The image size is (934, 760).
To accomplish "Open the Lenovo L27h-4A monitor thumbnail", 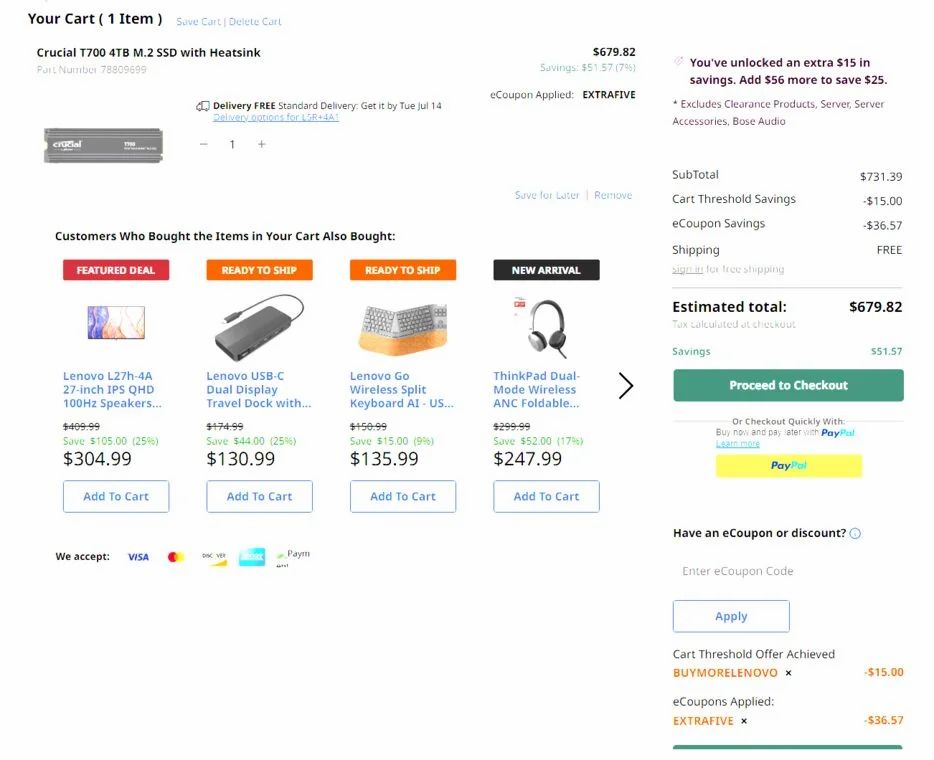I will pyautogui.click(x=116, y=322).
